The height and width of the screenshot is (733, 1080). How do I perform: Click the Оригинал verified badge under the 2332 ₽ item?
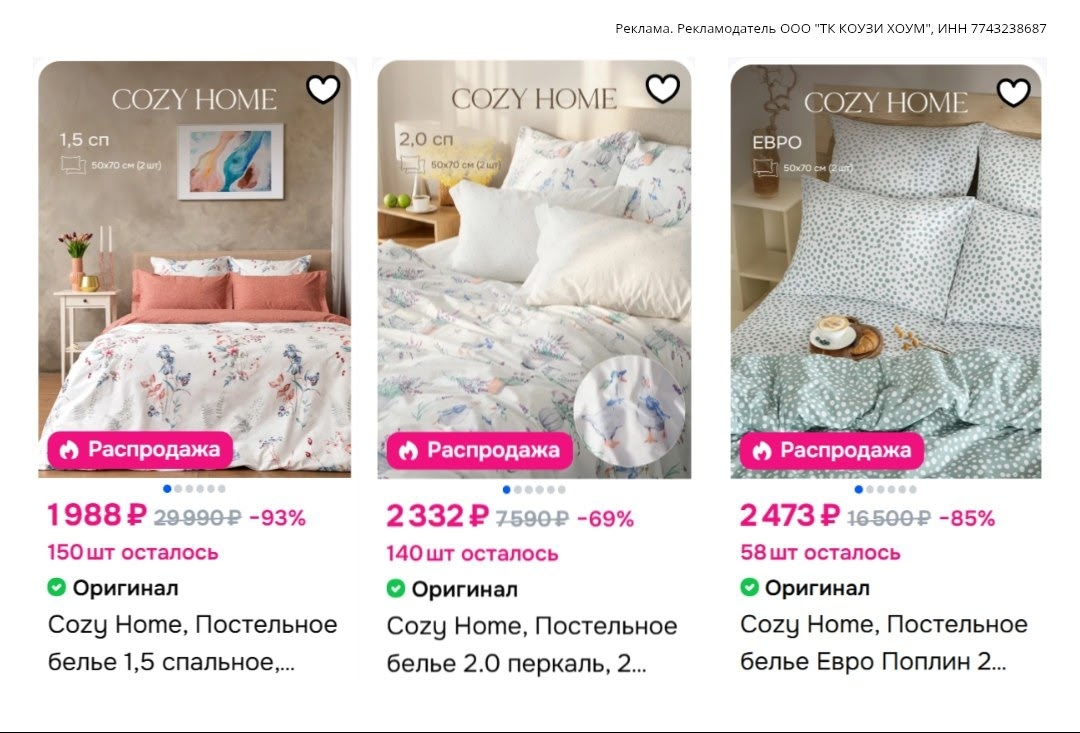pos(452,589)
